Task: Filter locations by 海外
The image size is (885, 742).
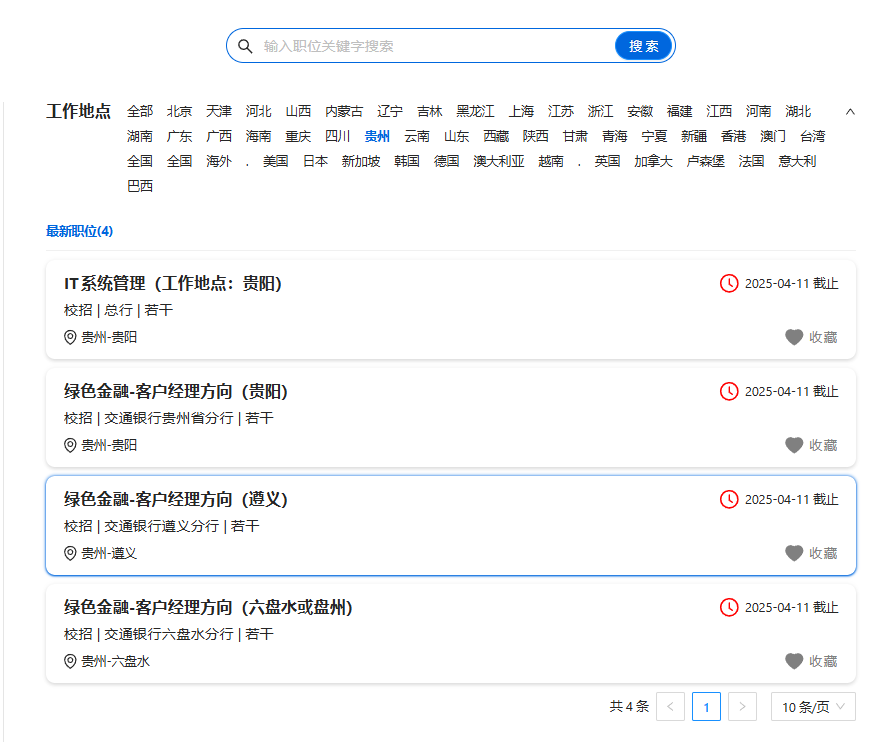Action: click(x=219, y=161)
